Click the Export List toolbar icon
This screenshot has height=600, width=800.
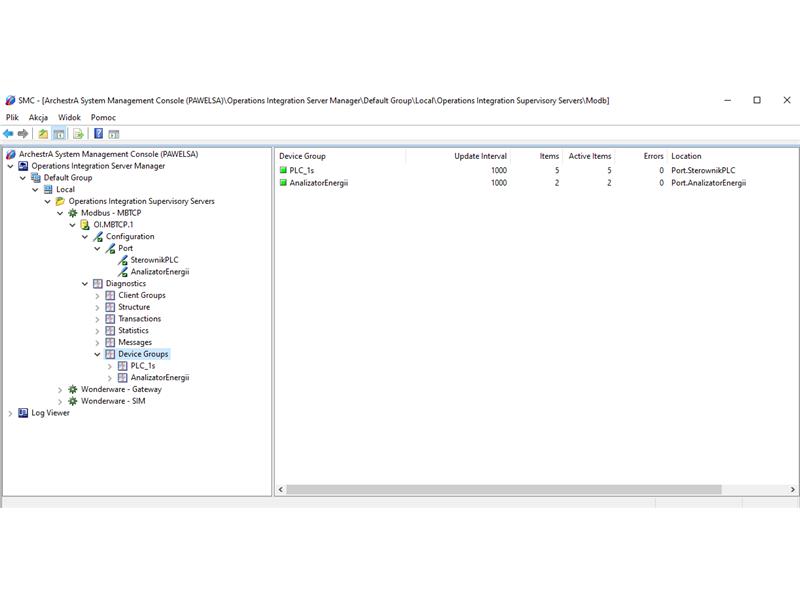[x=78, y=134]
